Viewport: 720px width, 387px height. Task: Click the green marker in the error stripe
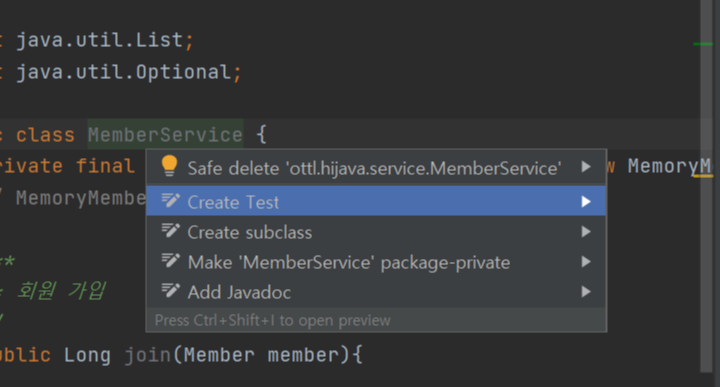tap(703, 44)
